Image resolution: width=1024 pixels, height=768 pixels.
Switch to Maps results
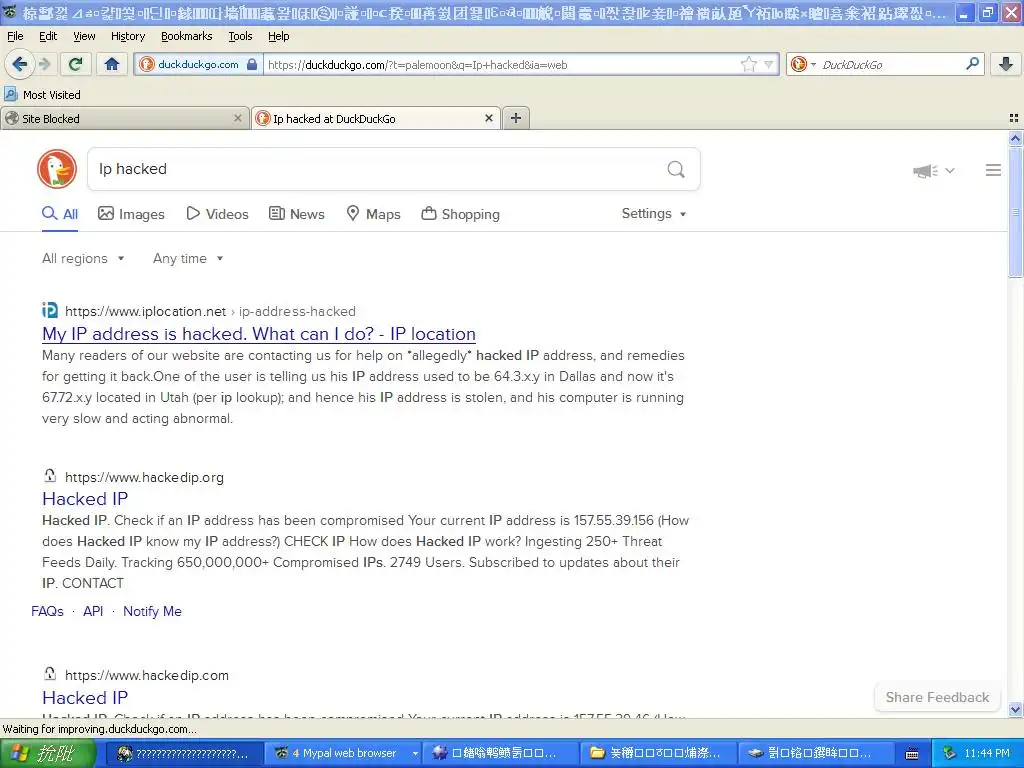click(373, 214)
